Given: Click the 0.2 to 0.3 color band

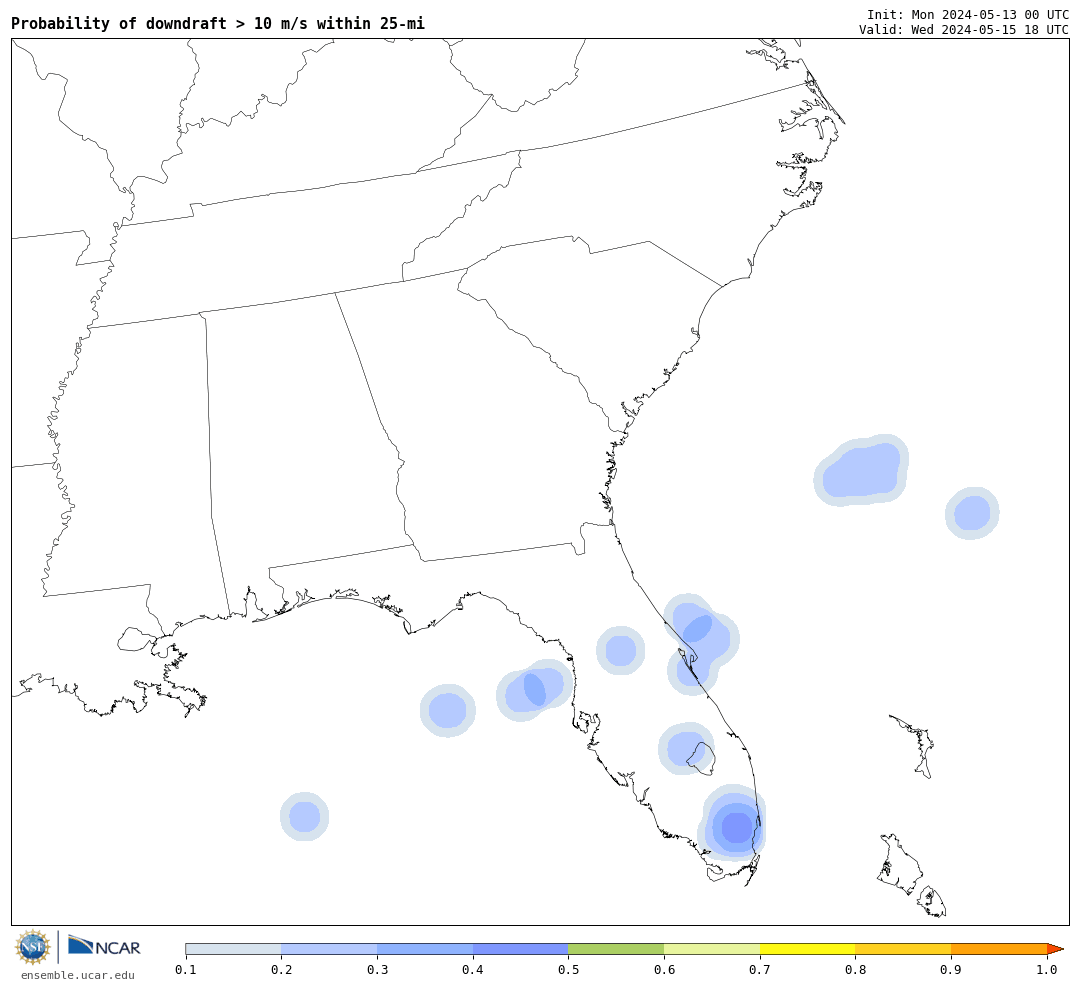Looking at the screenshot, I should coord(329,949).
